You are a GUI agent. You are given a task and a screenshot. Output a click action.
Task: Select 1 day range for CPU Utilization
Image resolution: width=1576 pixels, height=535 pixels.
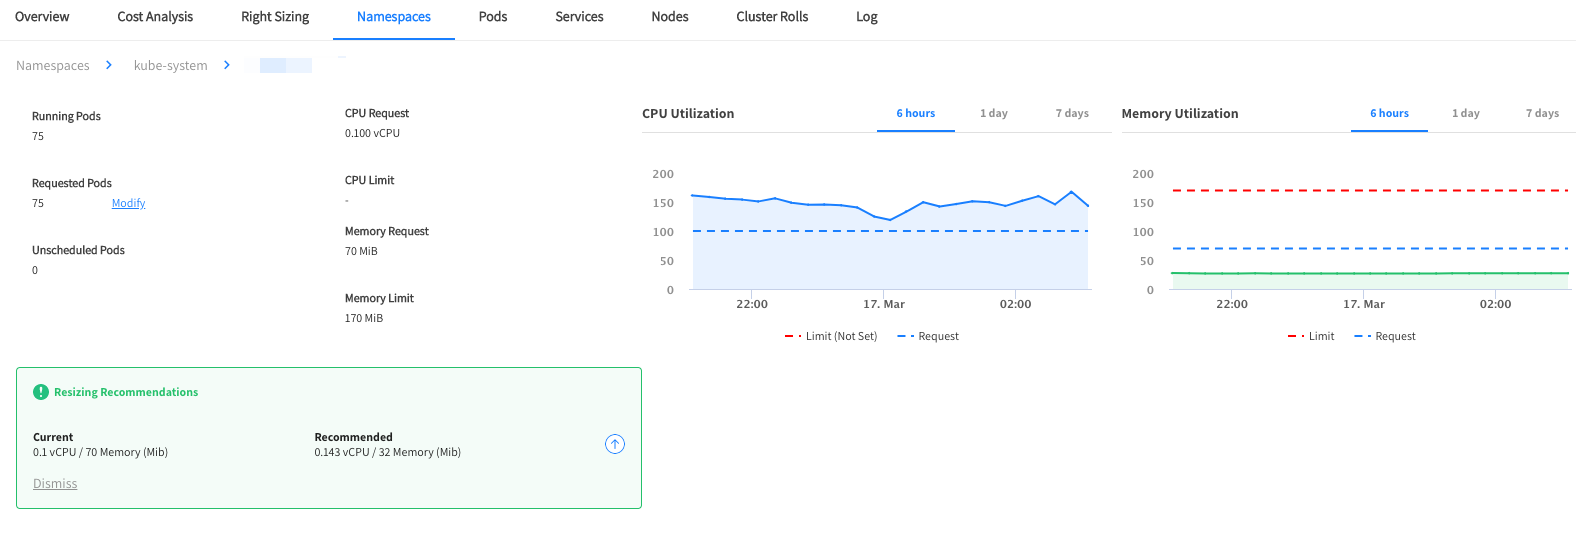994,113
